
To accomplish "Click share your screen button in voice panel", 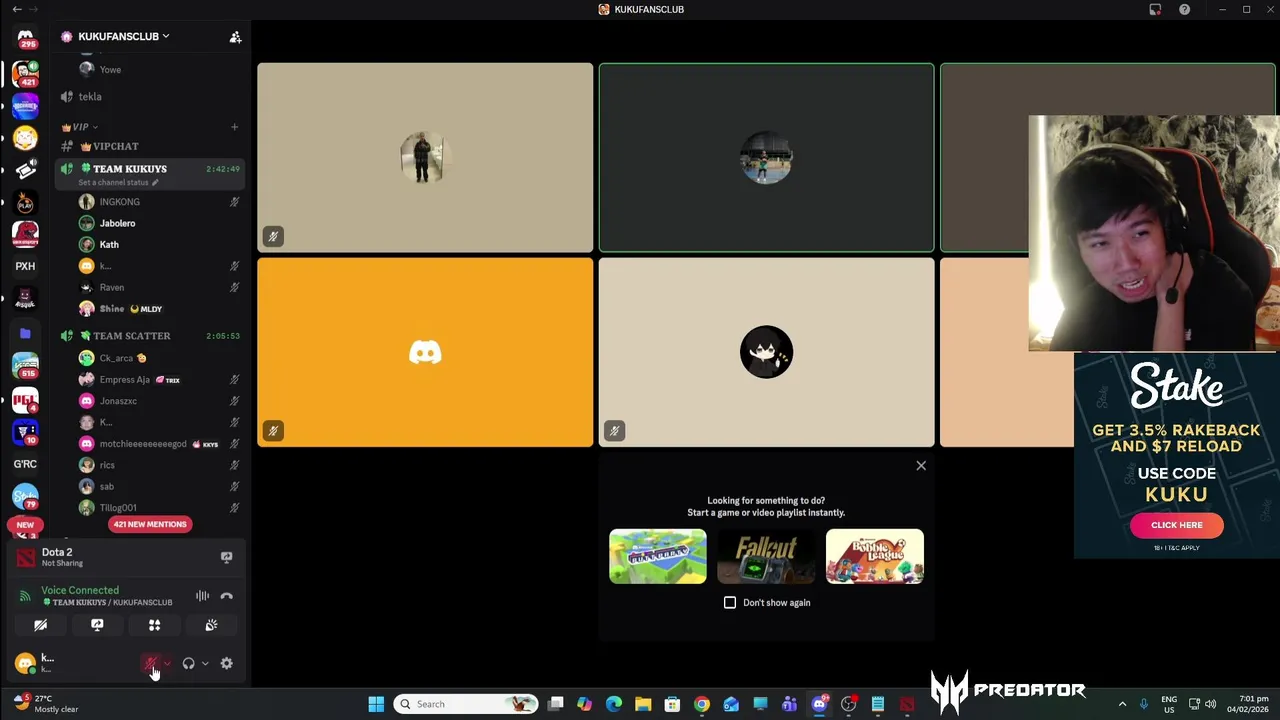I will tap(97, 625).
